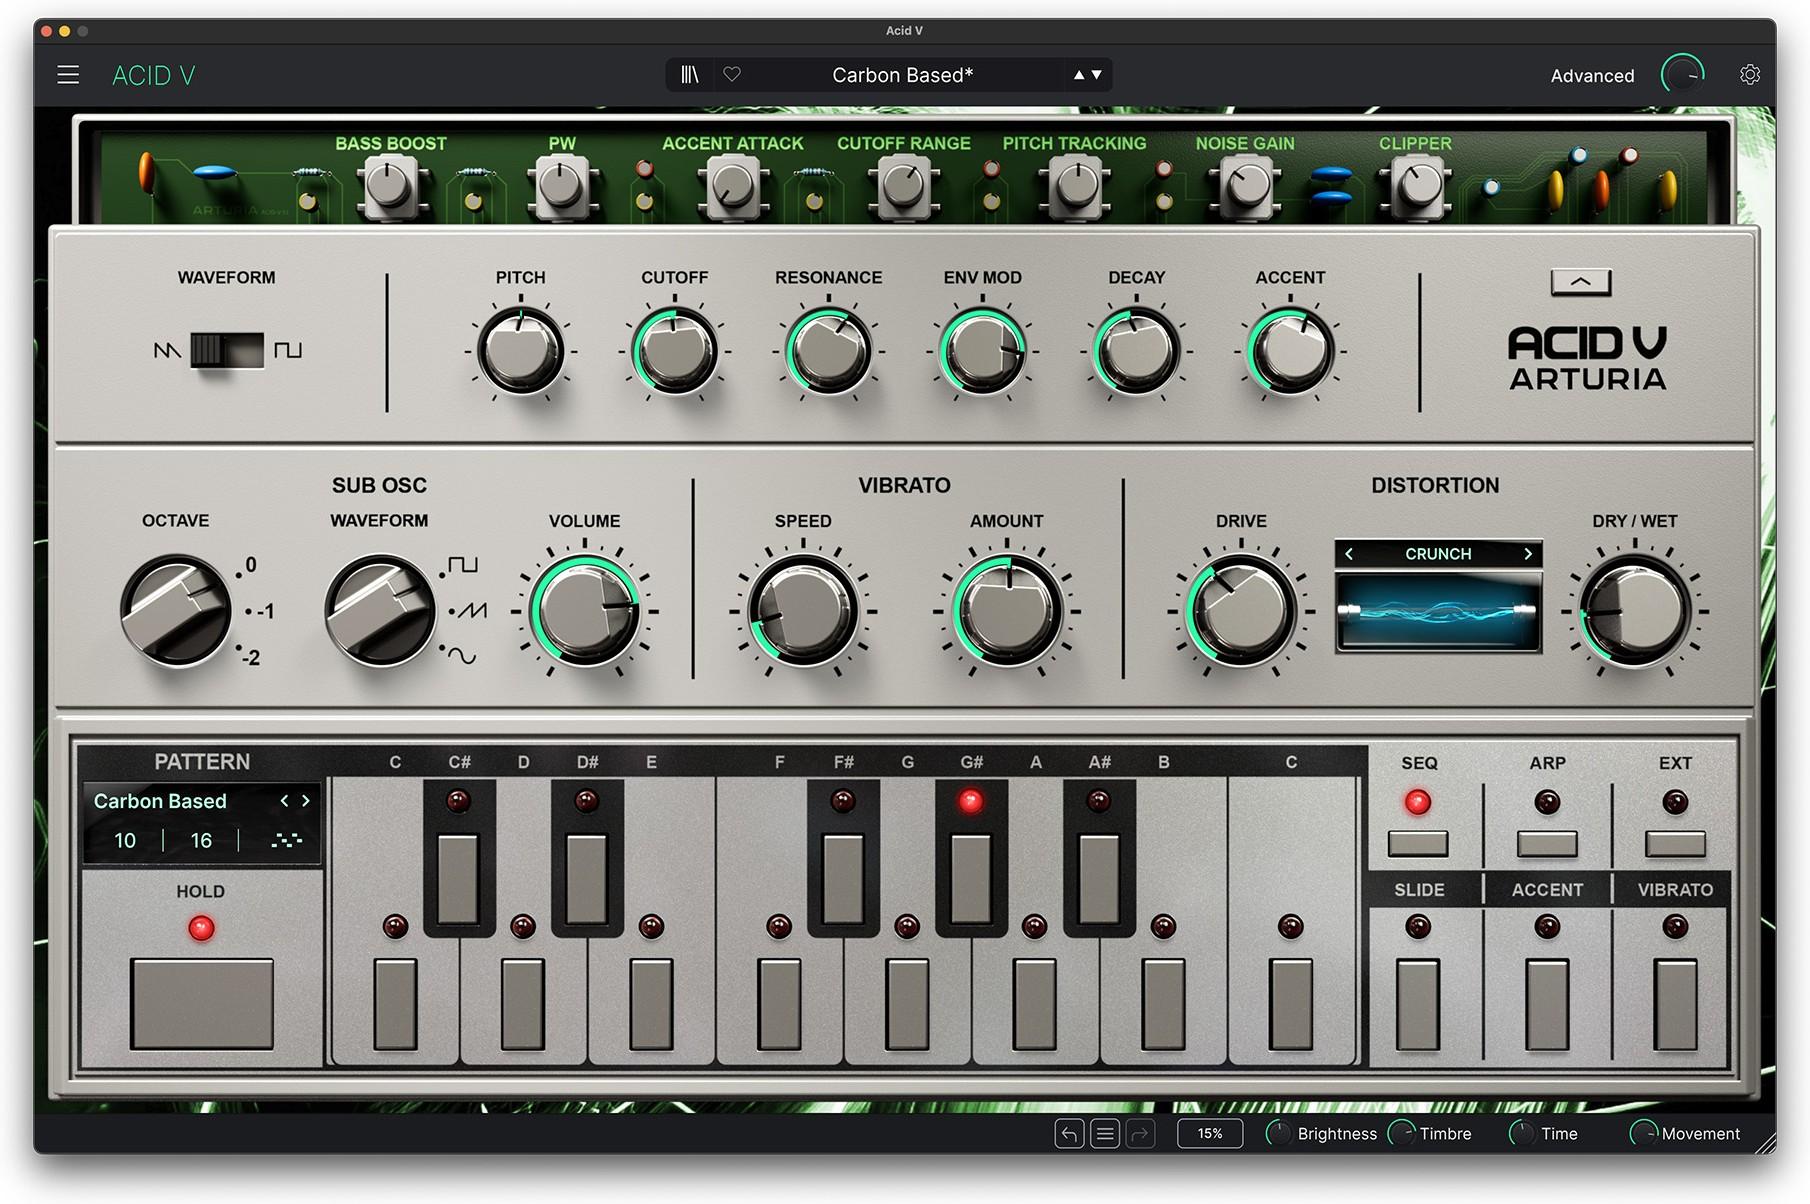The height and width of the screenshot is (1204, 1810).
Task: Click the redo arrow icon
Action: point(1141,1133)
